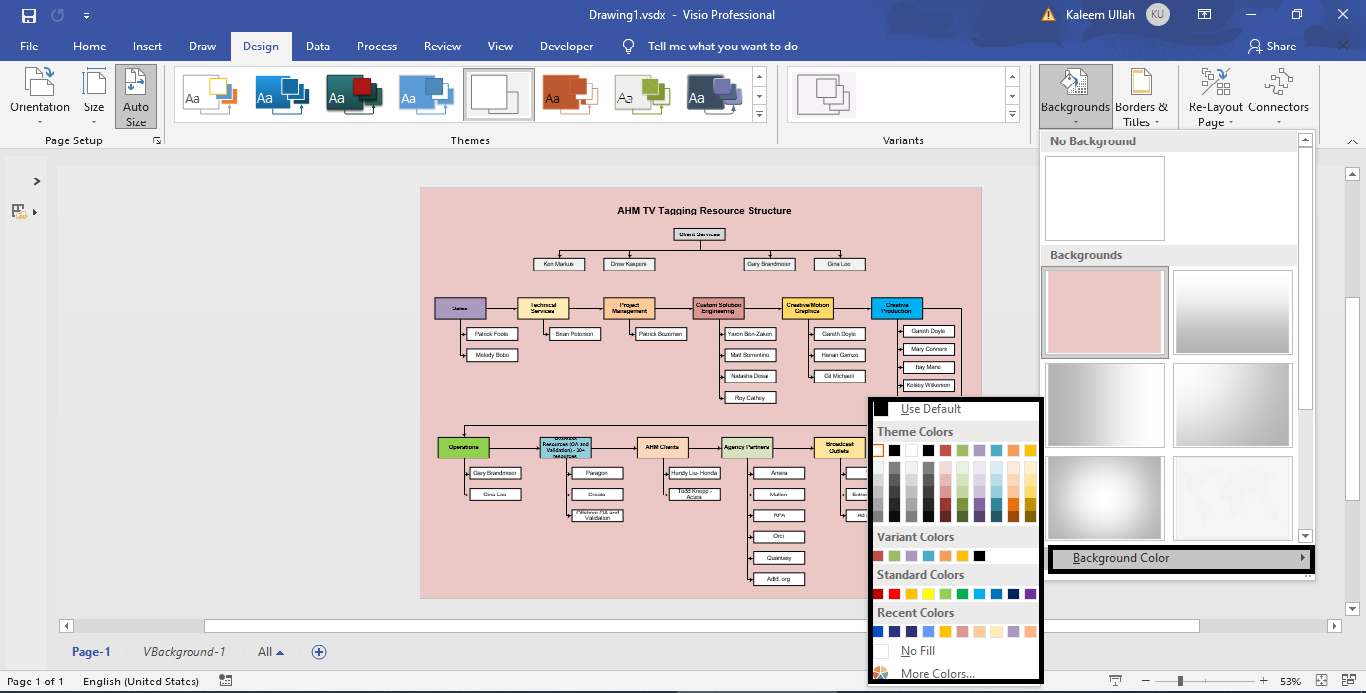The image size is (1366, 693).
Task: Insert a new page with the plus icon
Action: pyautogui.click(x=319, y=651)
